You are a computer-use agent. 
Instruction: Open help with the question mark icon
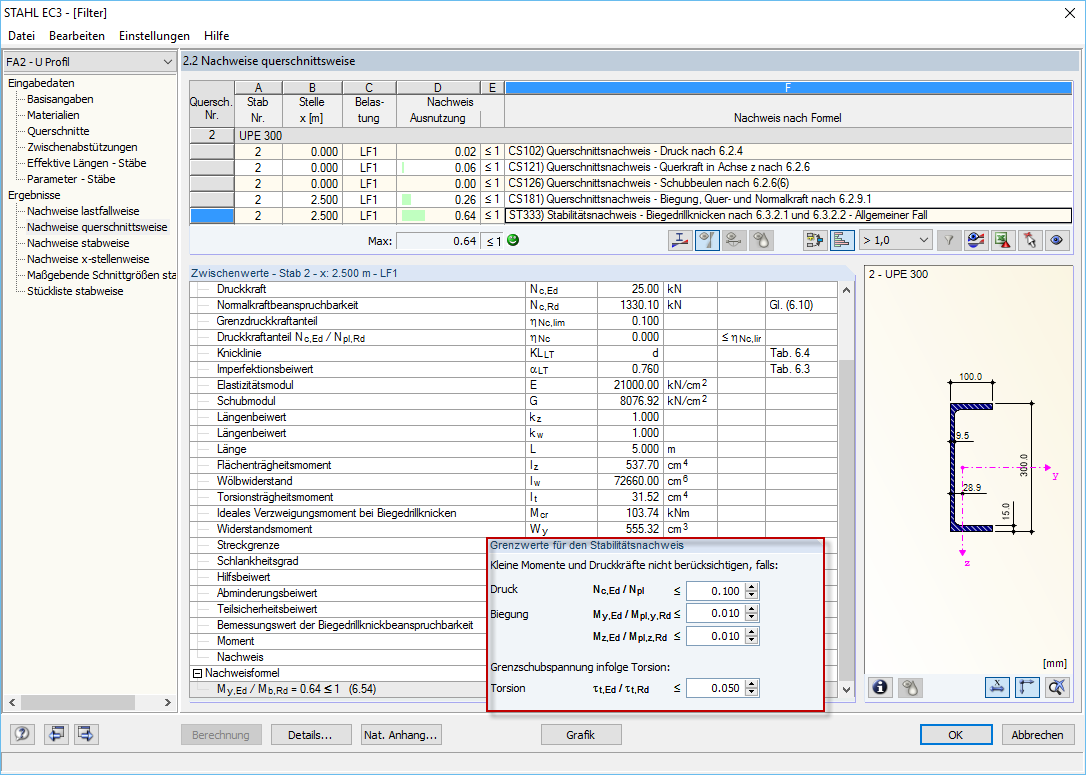[22, 733]
